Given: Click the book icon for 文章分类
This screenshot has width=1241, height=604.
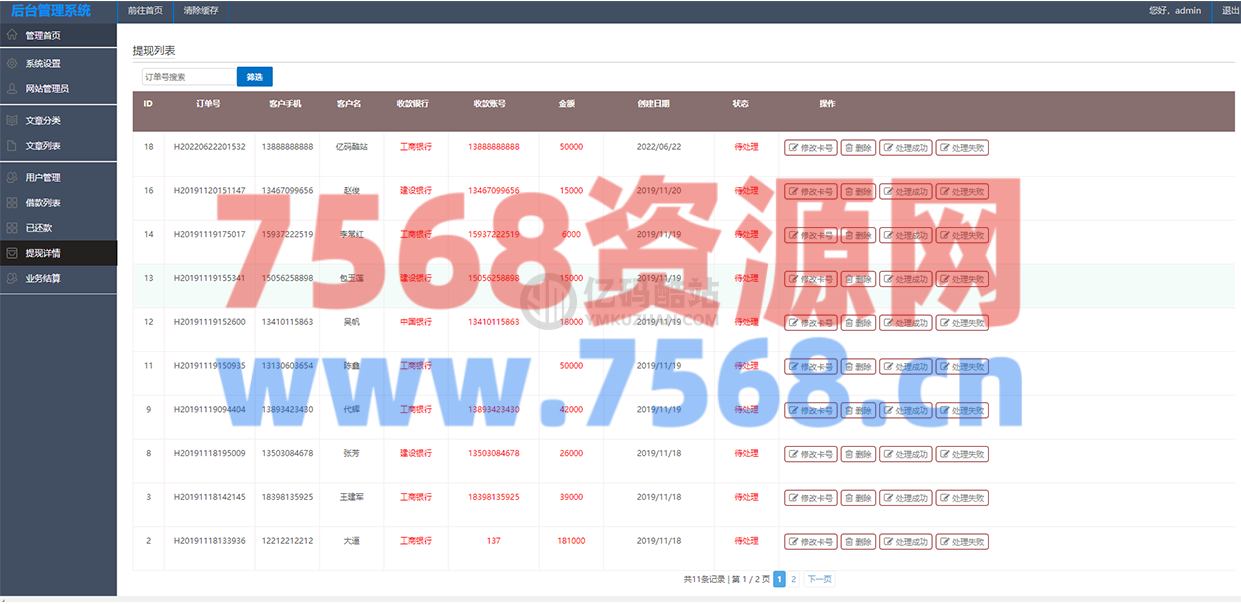Looking at the screenshot, I should [x=11, y=120].
